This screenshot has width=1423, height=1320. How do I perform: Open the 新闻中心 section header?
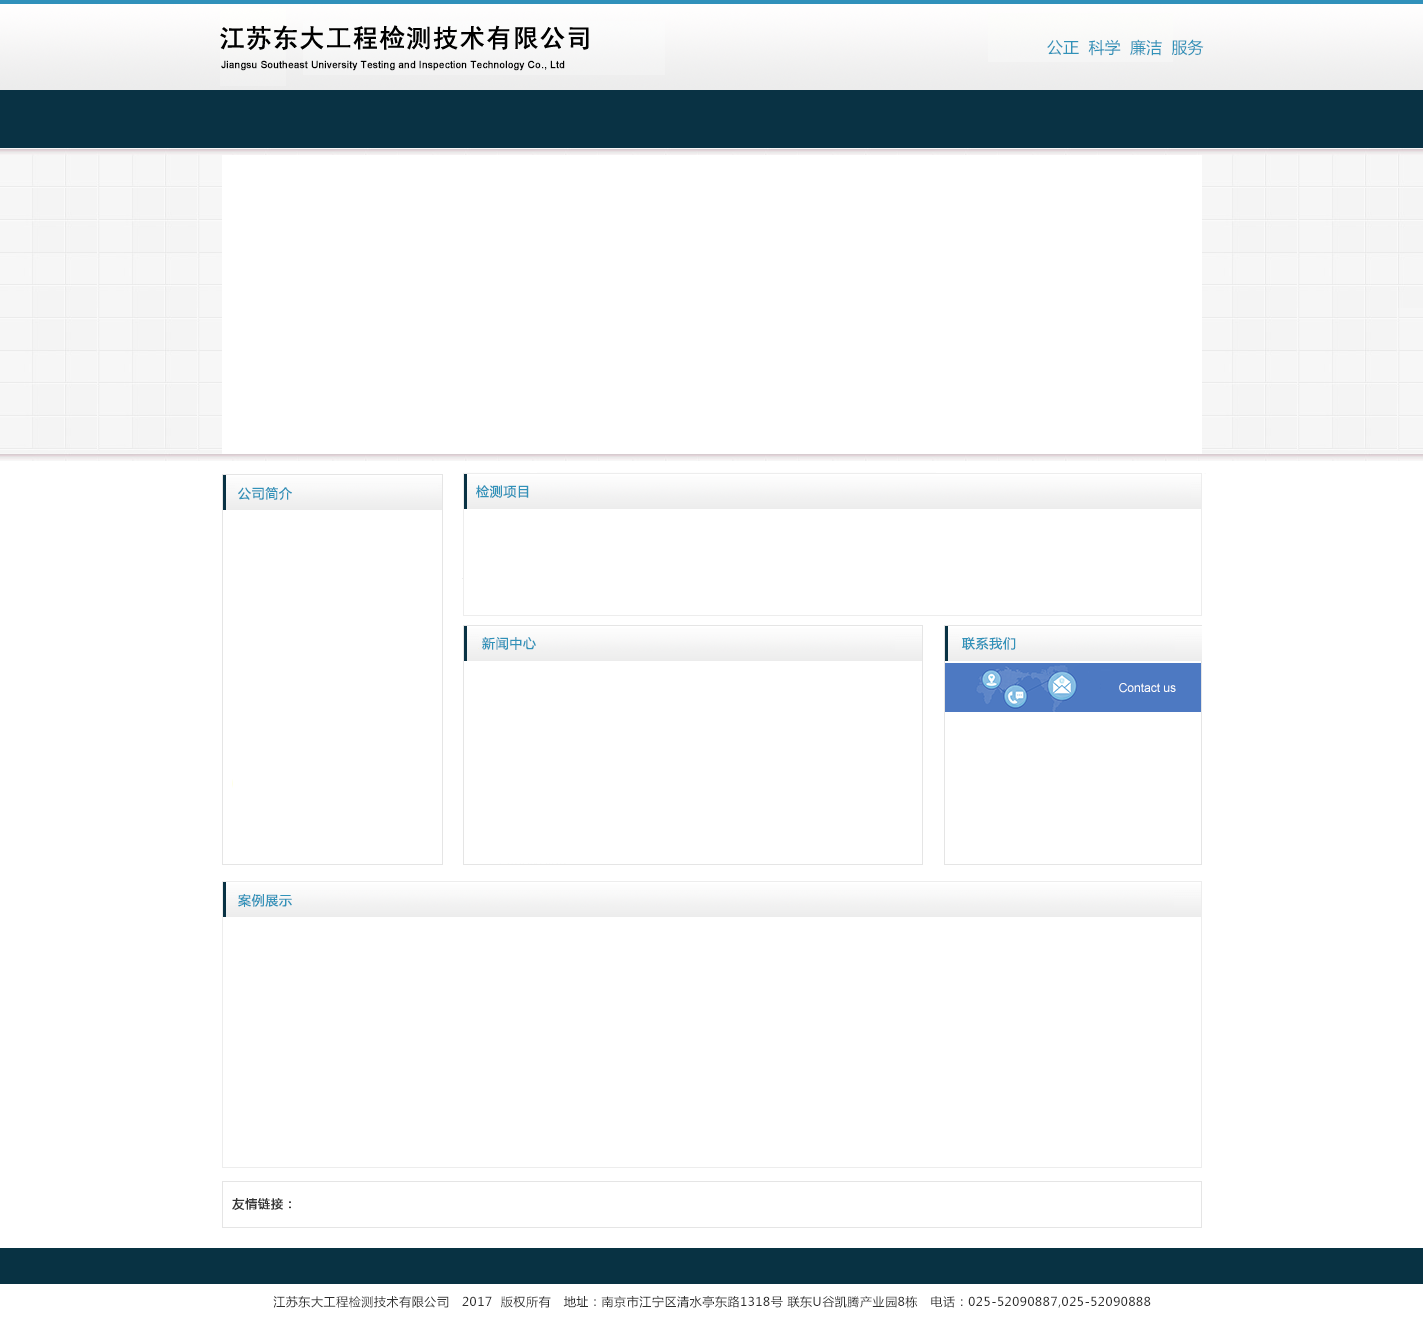509,644
